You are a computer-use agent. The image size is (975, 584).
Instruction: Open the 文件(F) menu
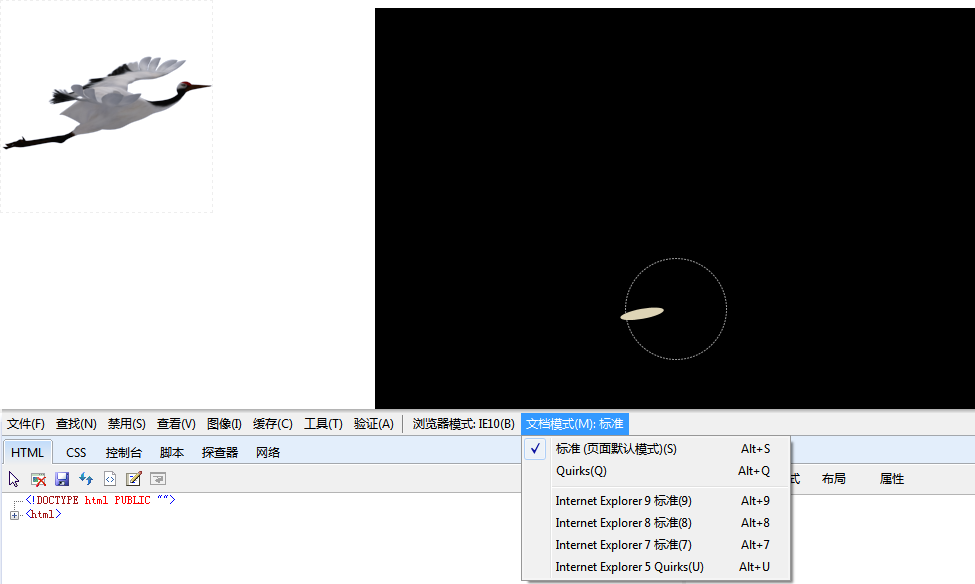[x=26, y=424]
